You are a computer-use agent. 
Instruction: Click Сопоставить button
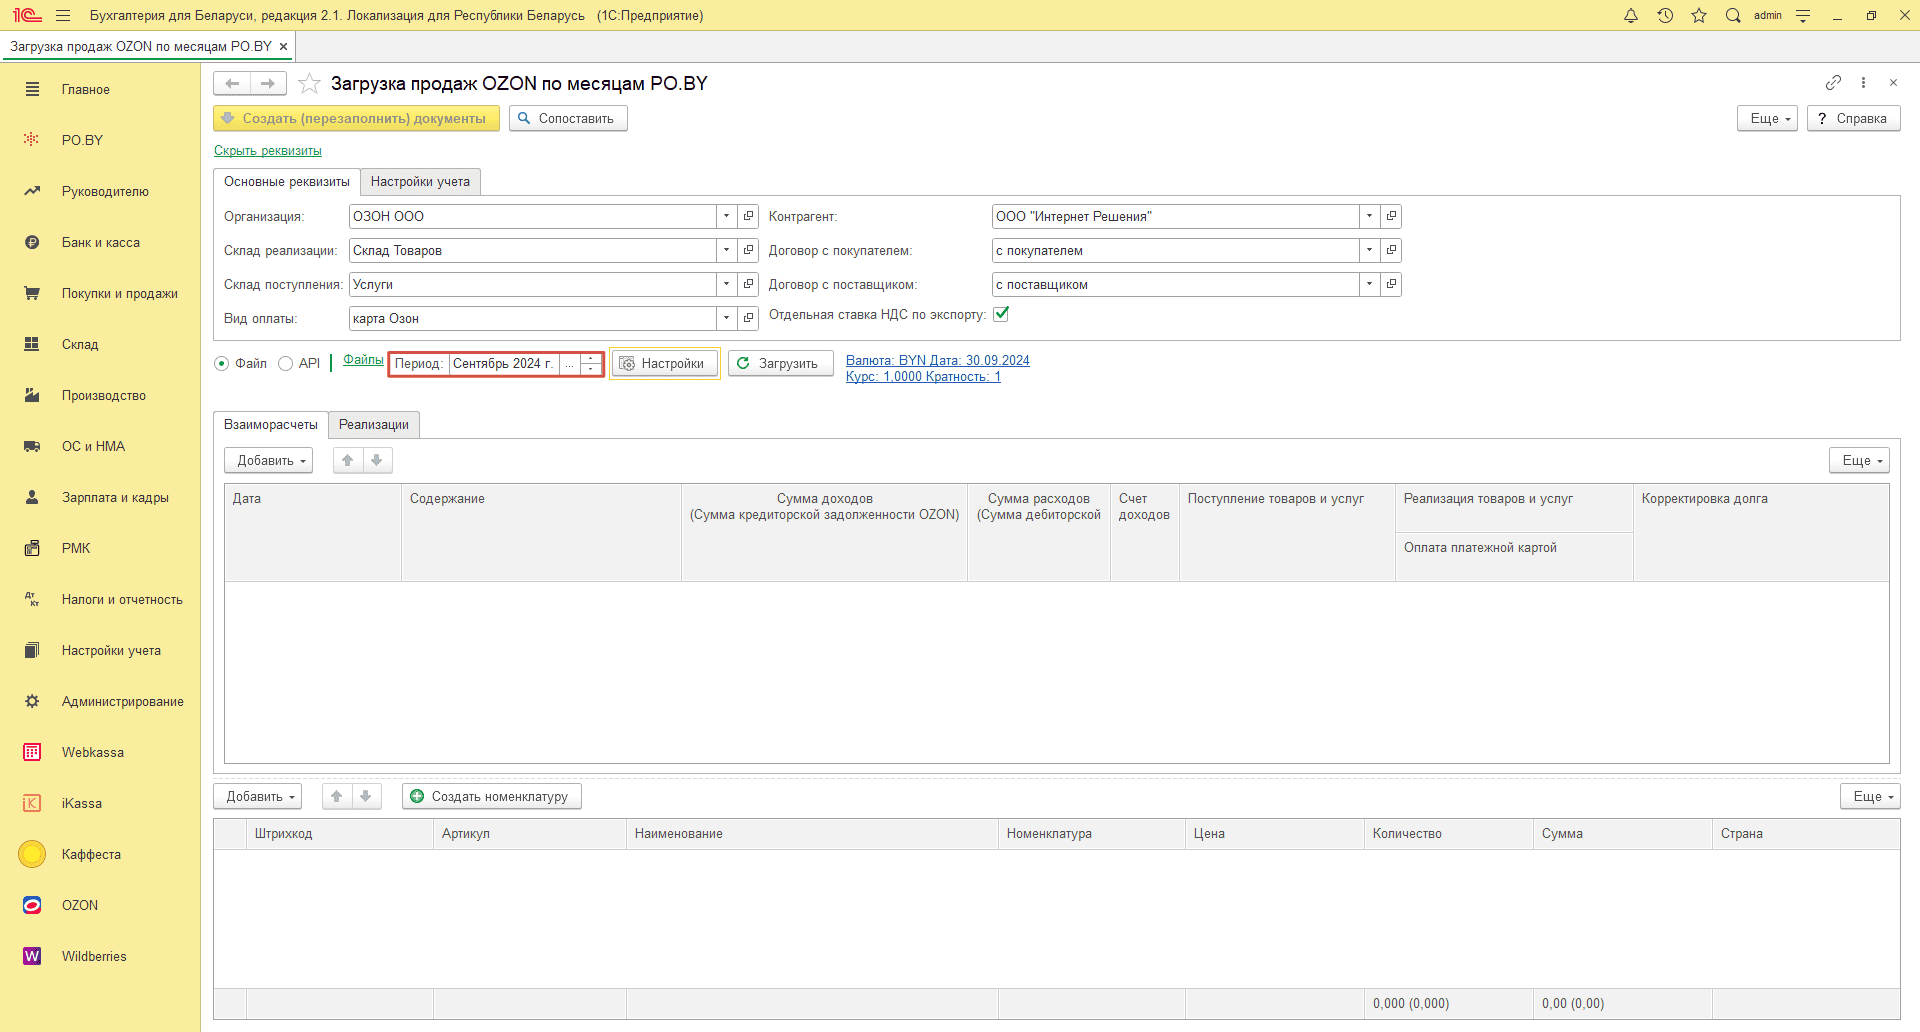568,118
